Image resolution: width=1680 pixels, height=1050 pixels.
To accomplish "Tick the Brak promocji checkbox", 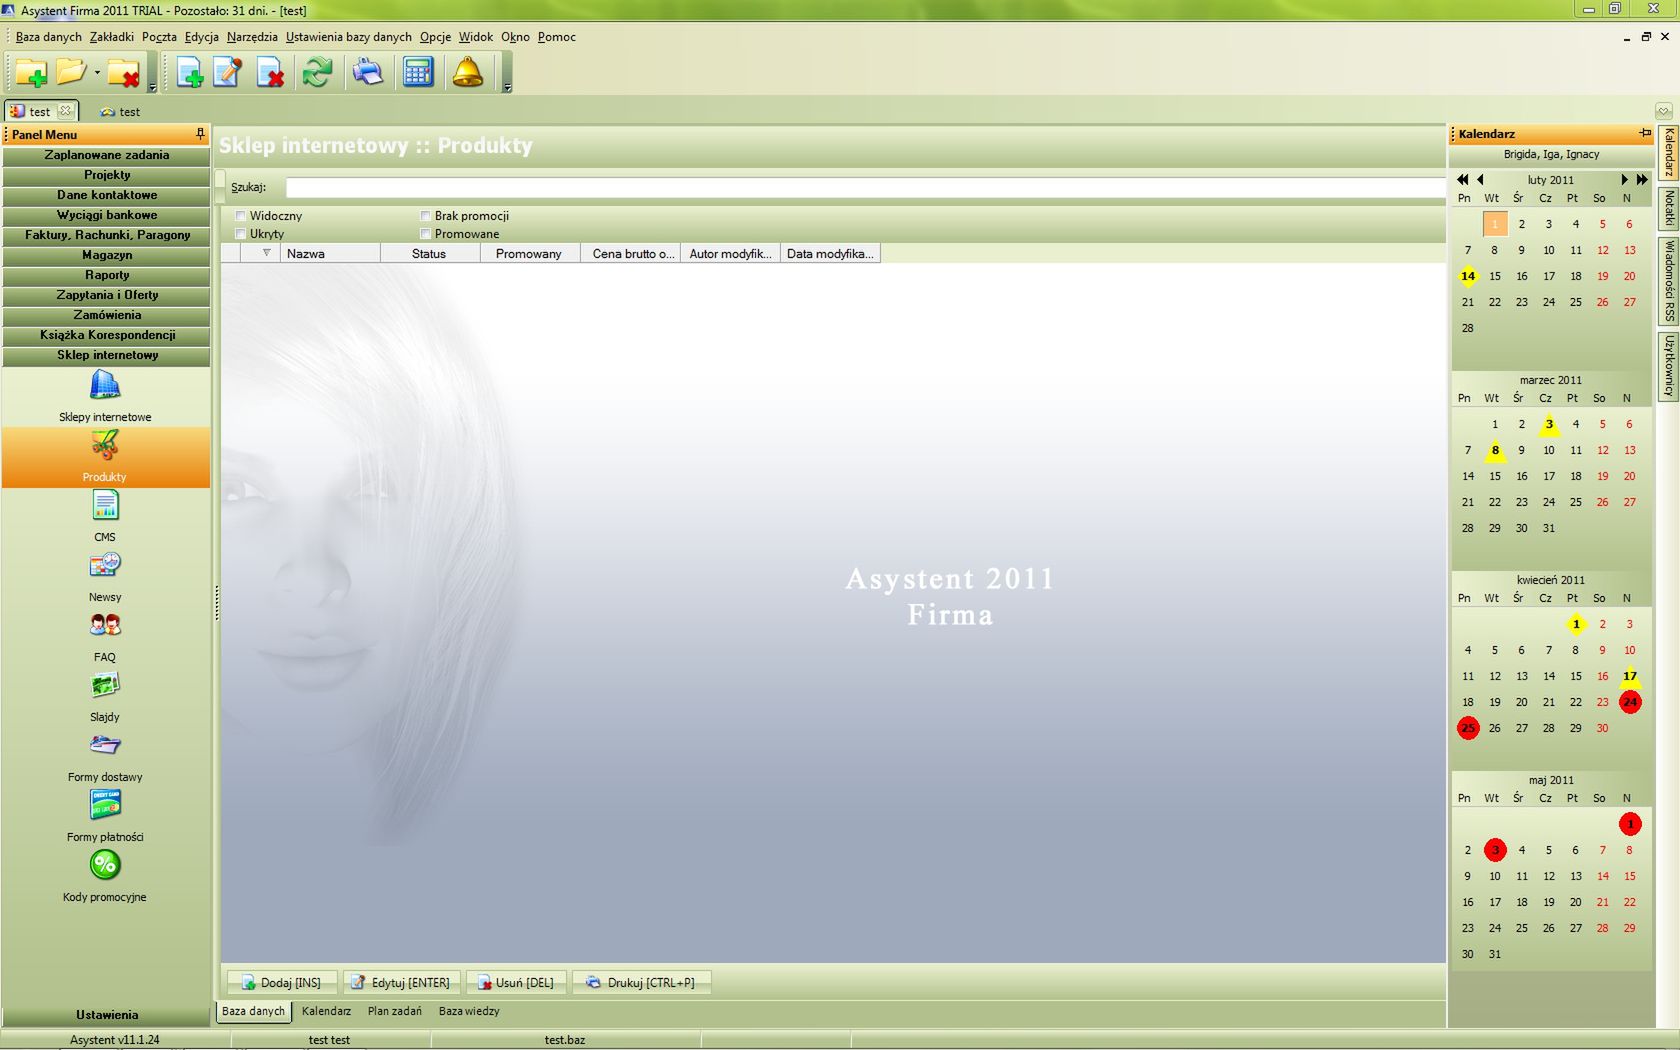I will click(x=425, y=216).
